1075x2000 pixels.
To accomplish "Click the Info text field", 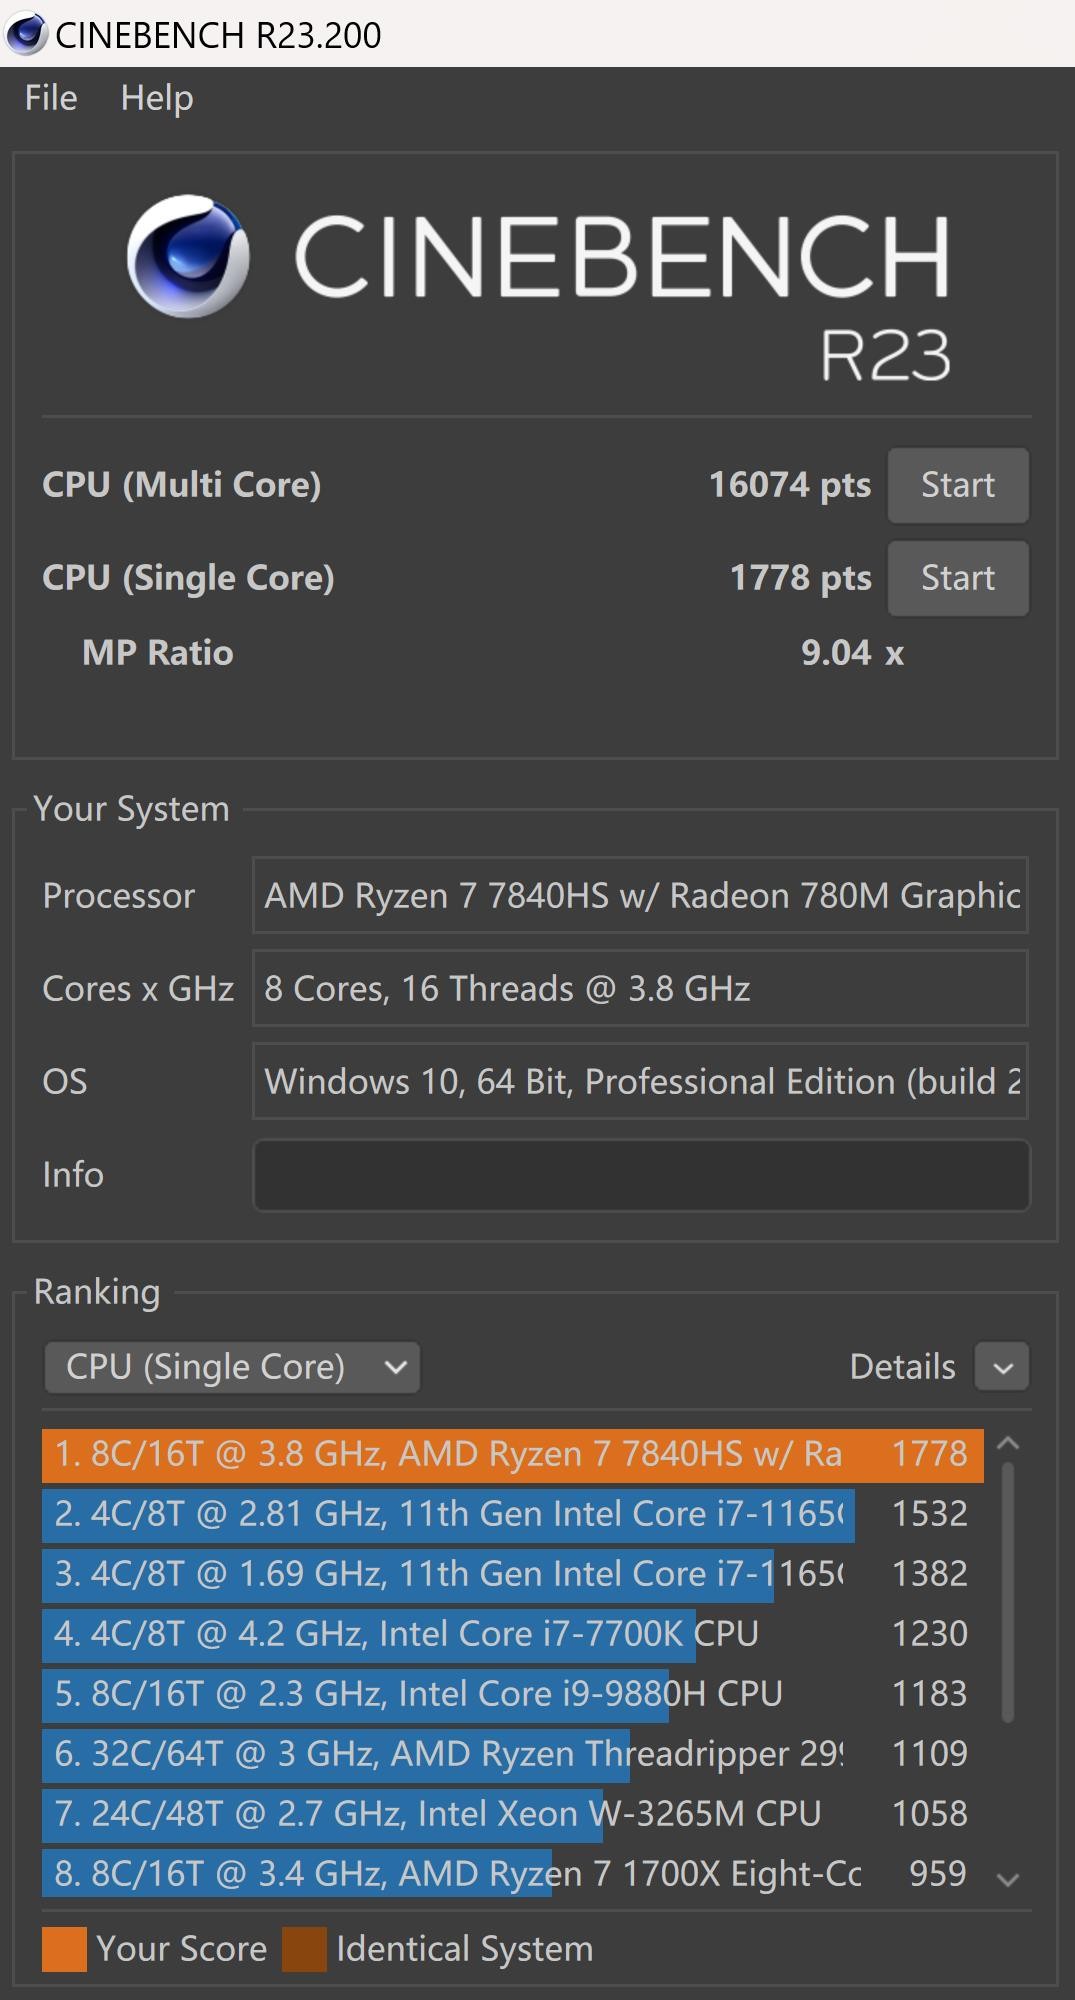I will [640, 1175].
